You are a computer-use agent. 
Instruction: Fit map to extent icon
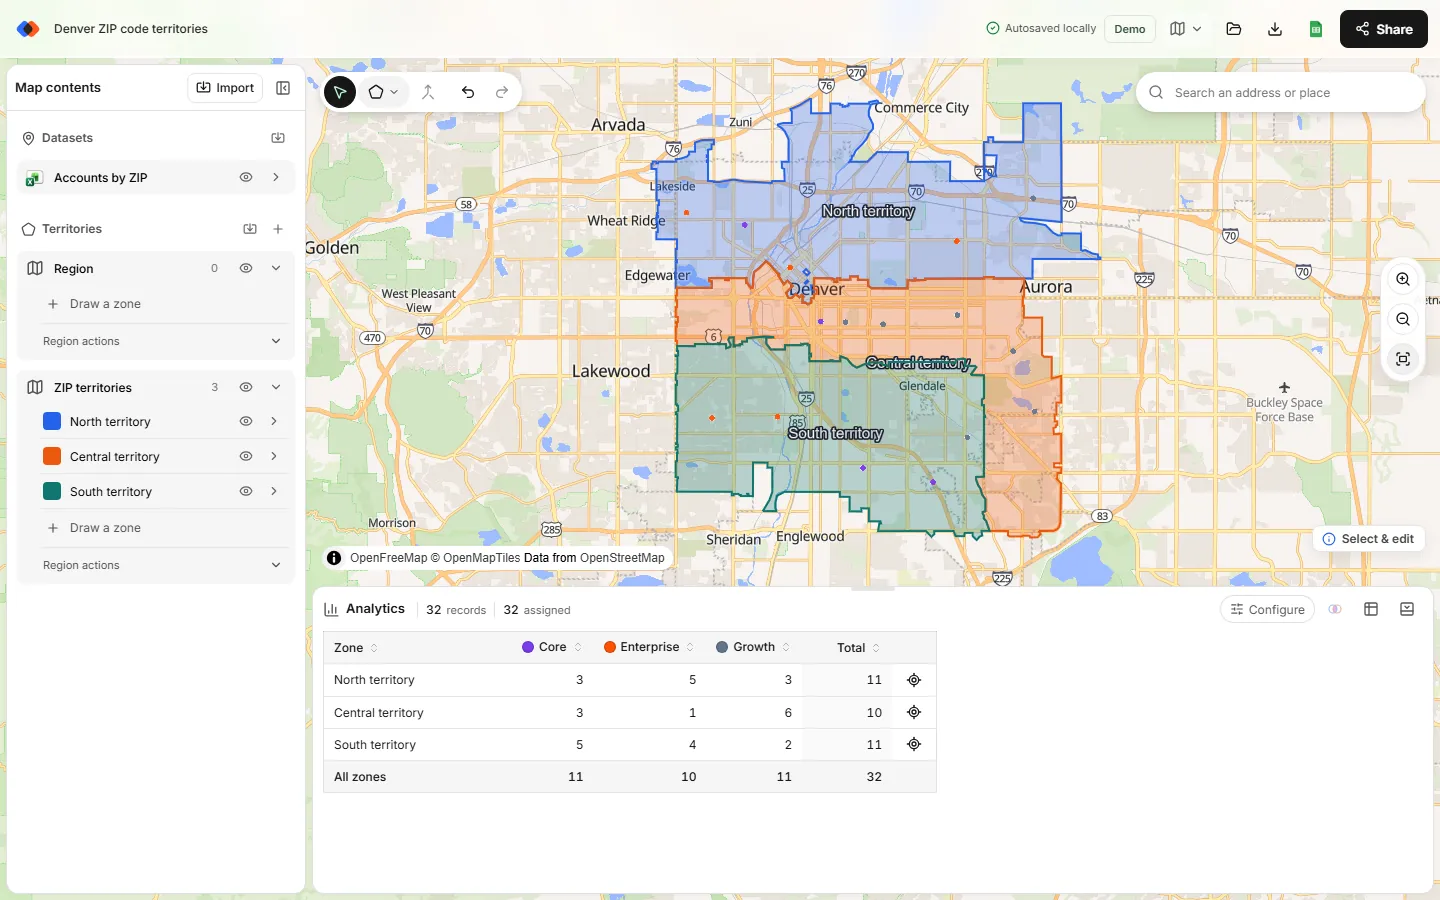pos(1403,359)
